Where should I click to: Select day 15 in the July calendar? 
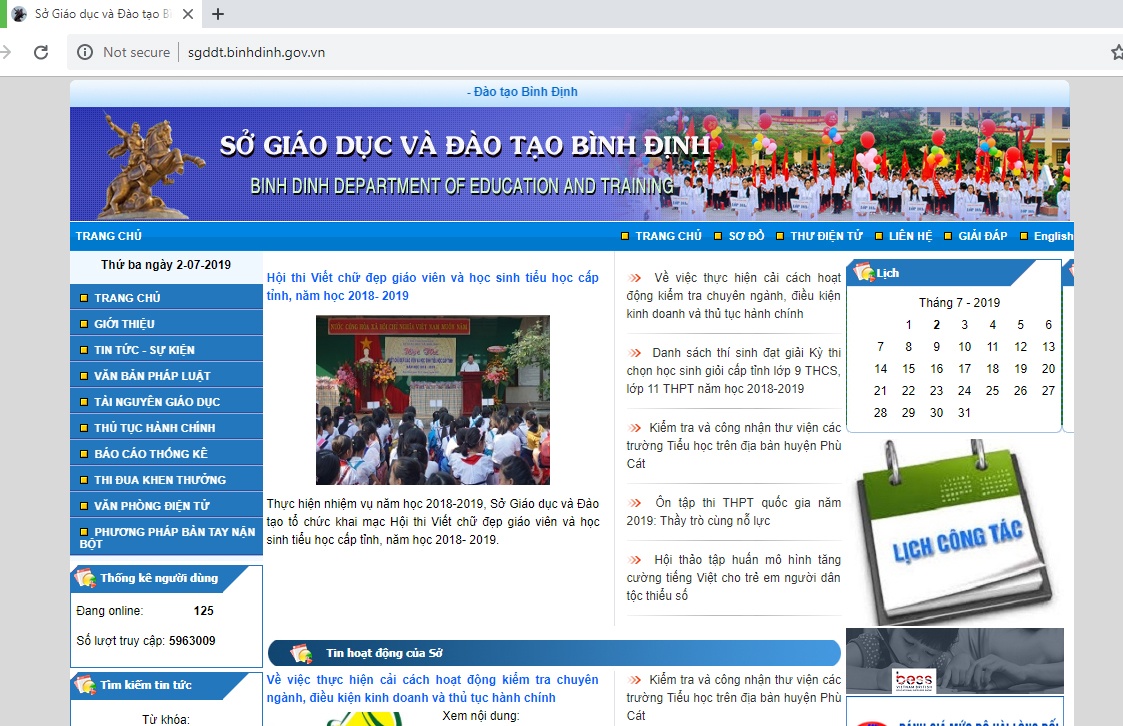(908, 369)
